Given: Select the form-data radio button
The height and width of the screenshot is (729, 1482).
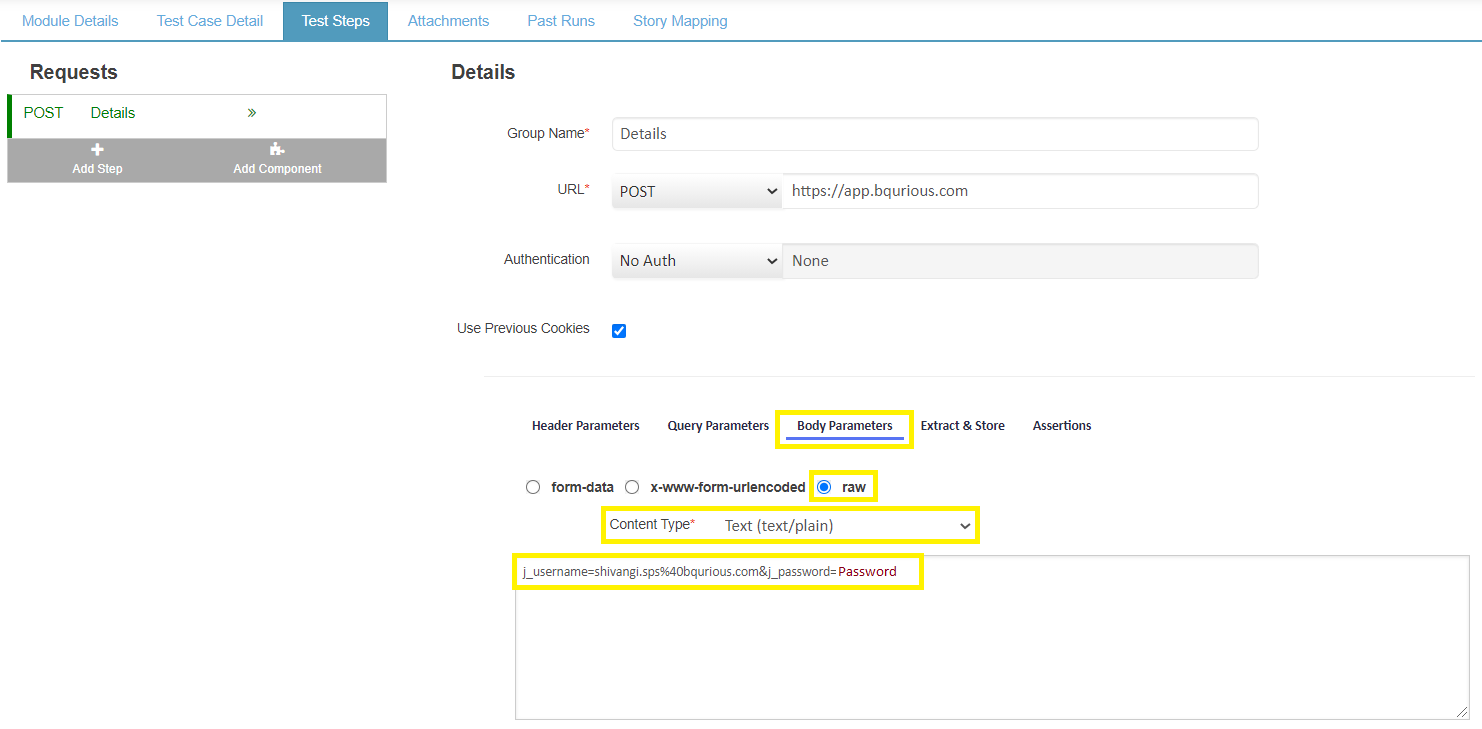Looking at the screenshot, I should (533, 487).
